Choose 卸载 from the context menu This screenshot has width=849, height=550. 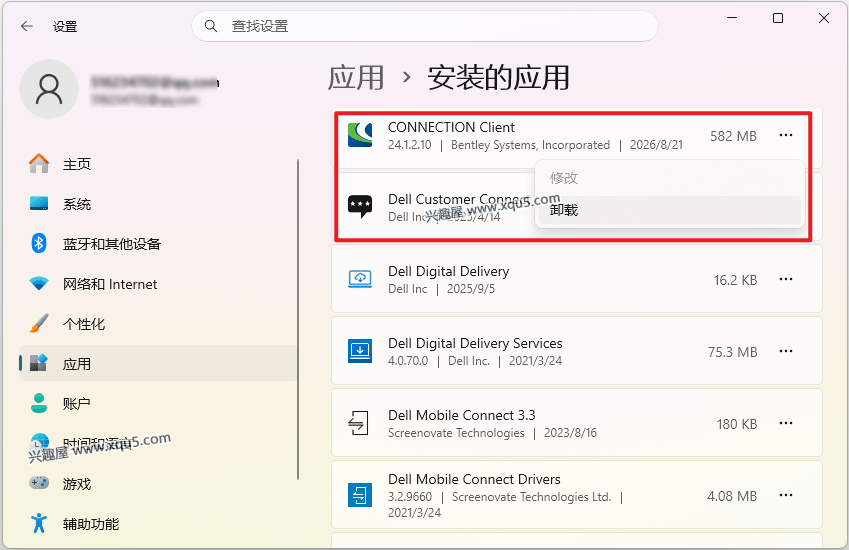click(x=669, y=210)
